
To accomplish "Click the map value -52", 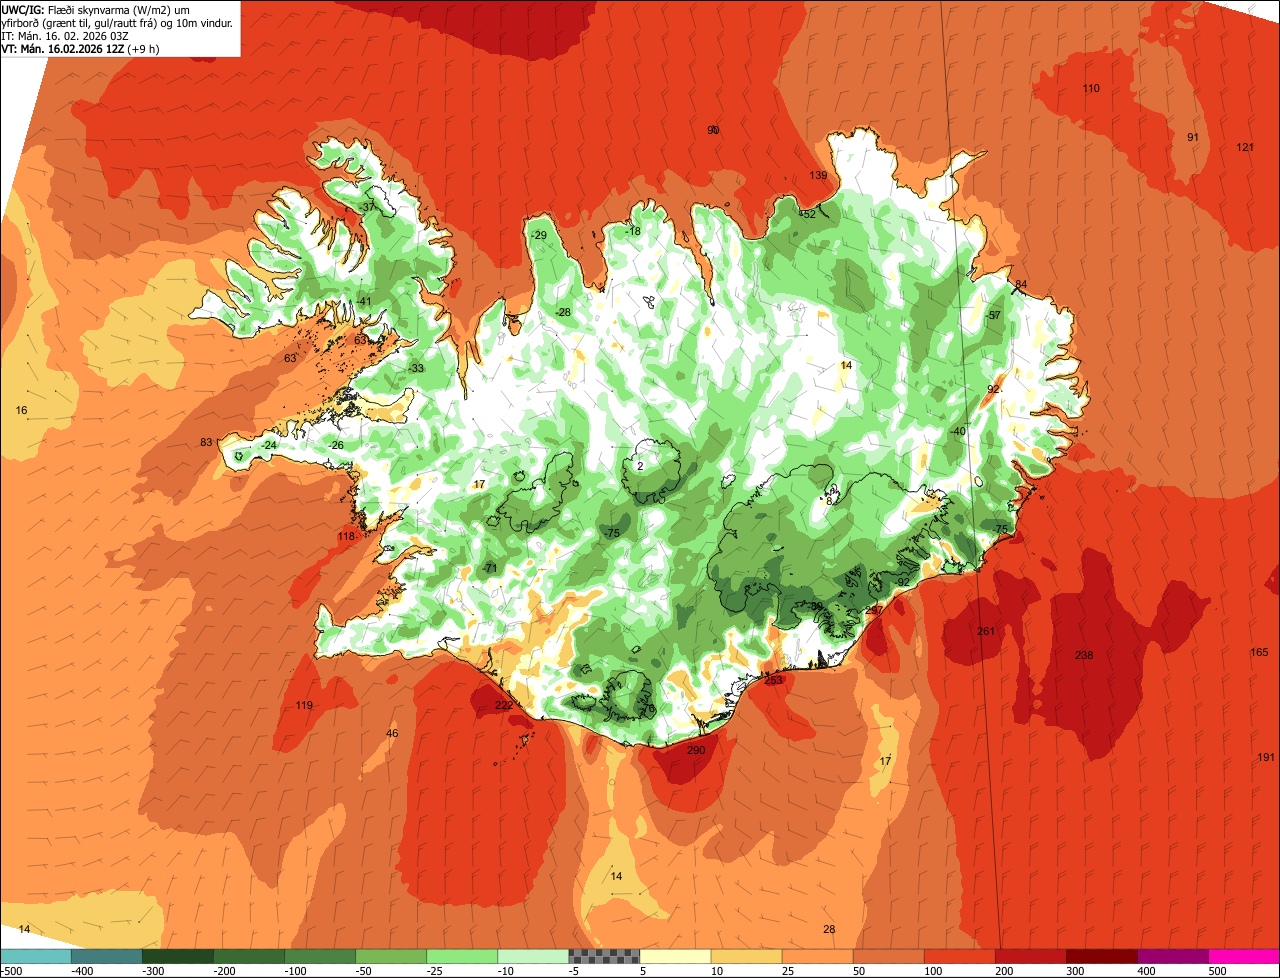I will (808, 214).
